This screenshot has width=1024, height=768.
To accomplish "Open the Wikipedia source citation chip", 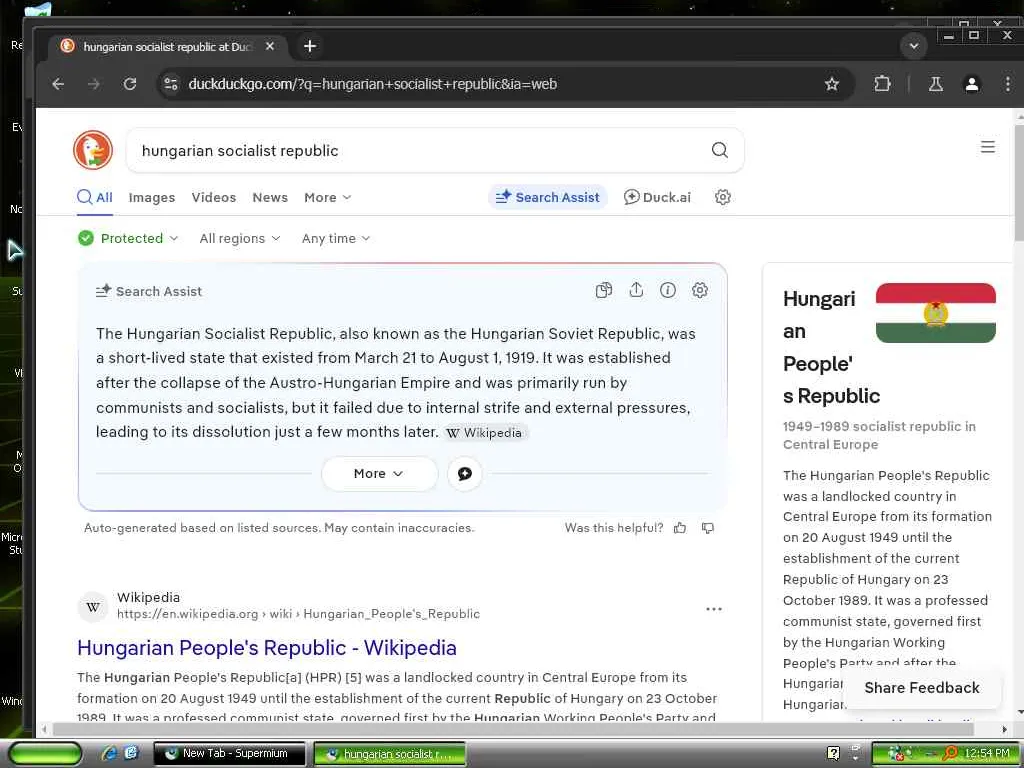I will point(485,433).
